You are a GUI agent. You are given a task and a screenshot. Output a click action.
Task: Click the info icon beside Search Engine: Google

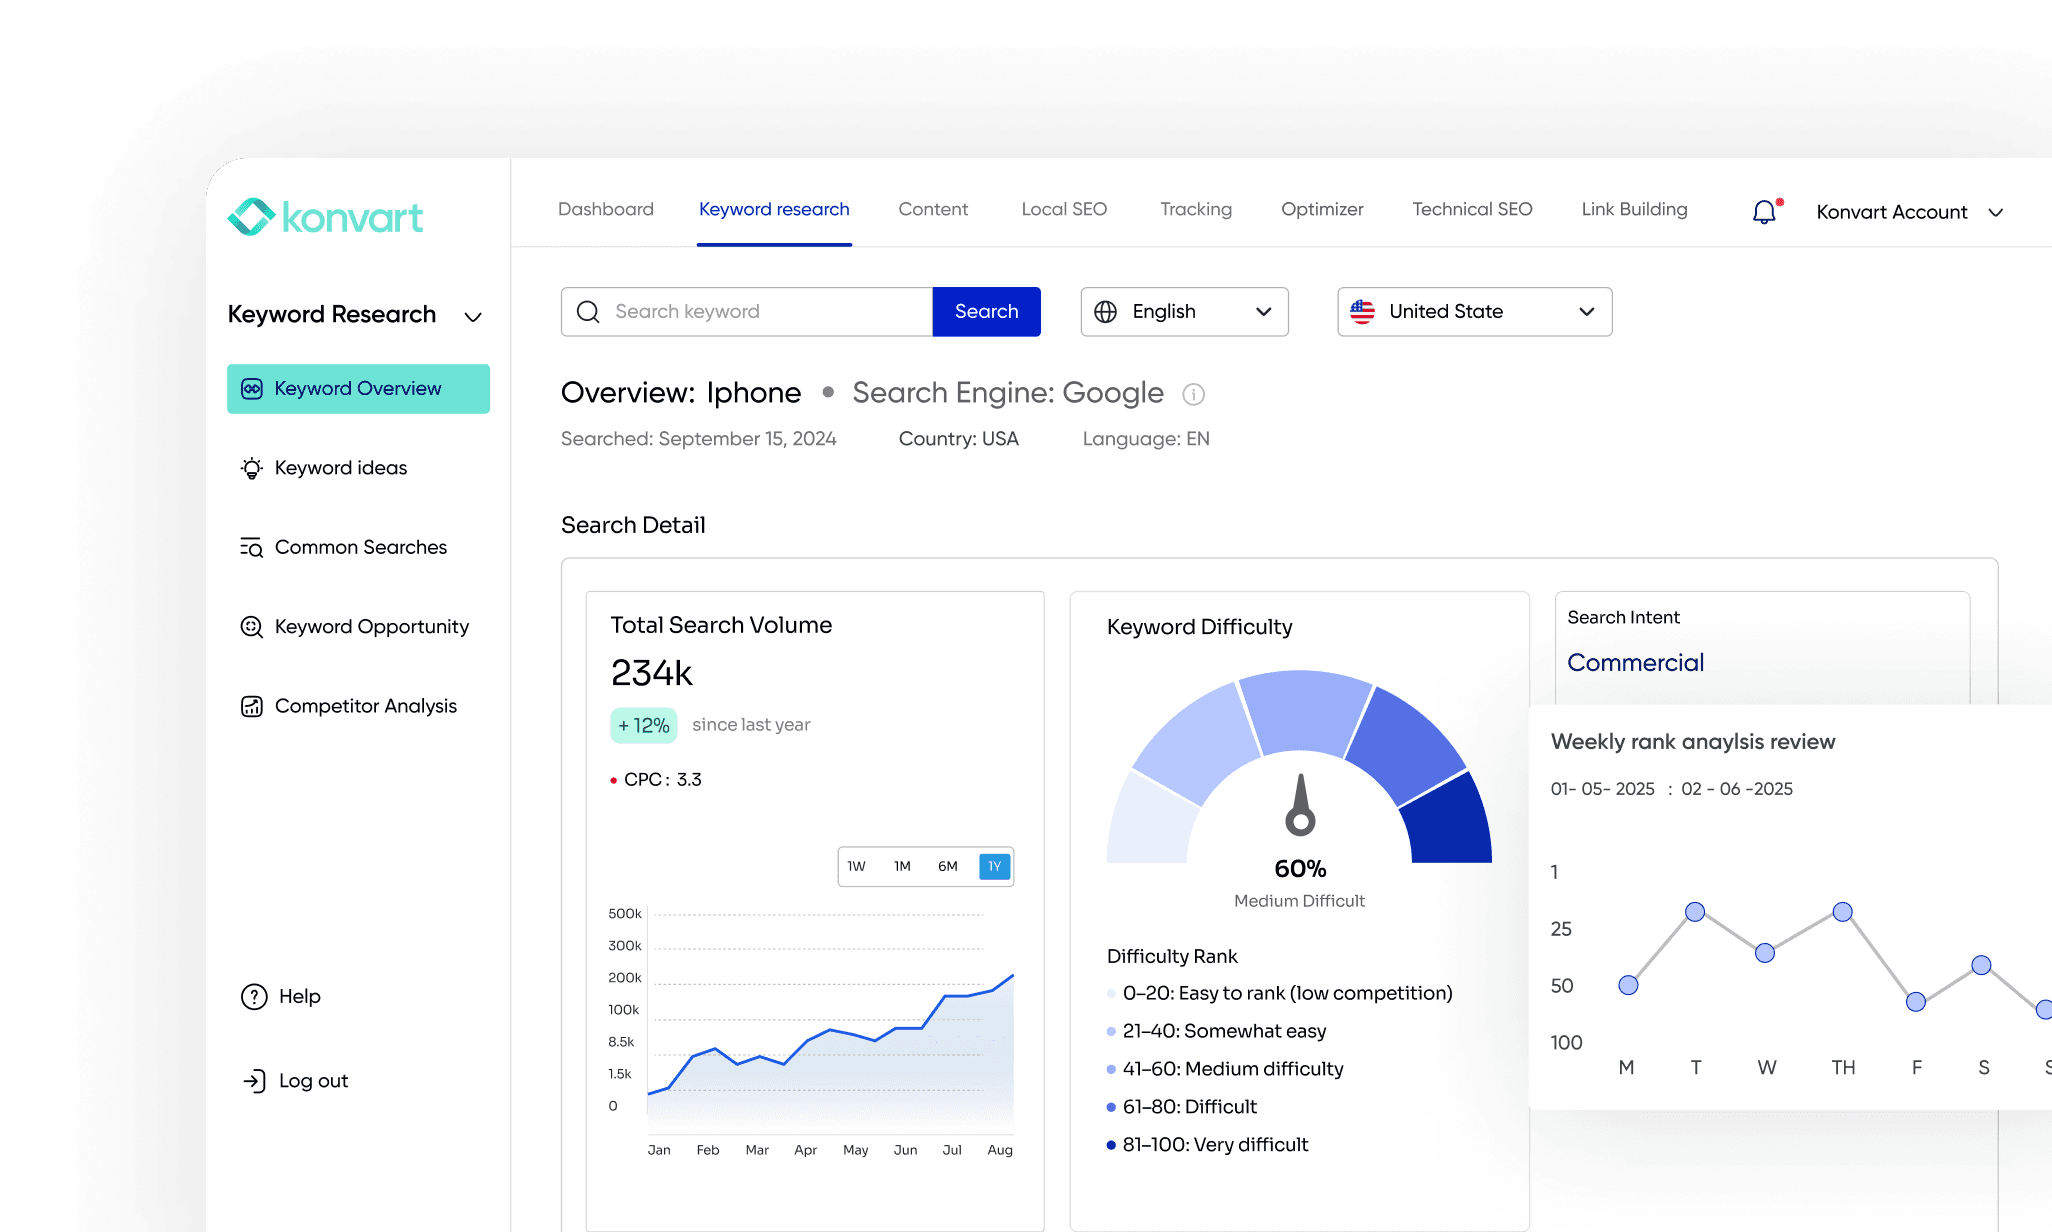[1193, 394]
